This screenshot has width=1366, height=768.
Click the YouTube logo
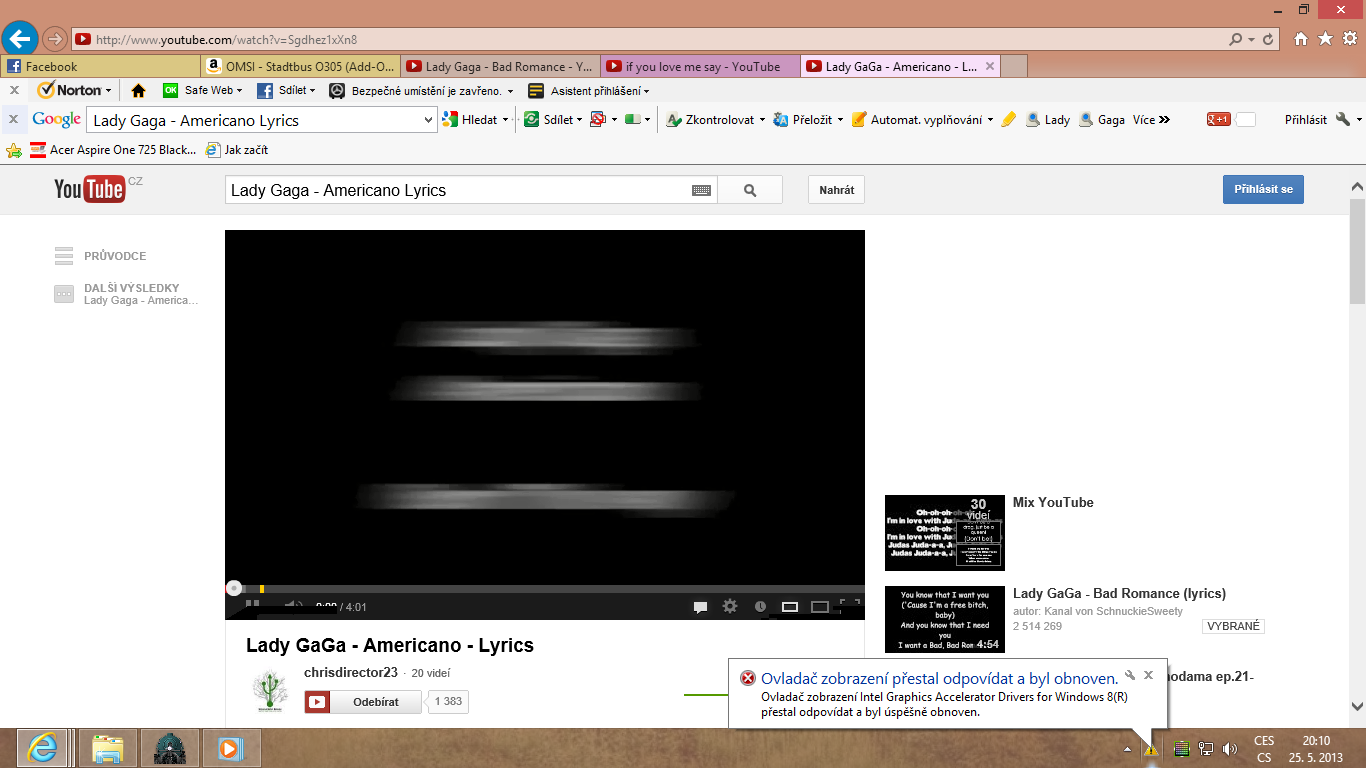point(90,189)
